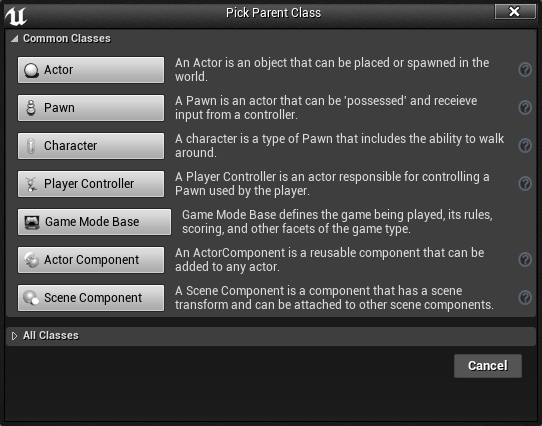Close the Pick Parent Class dialog

515,12
